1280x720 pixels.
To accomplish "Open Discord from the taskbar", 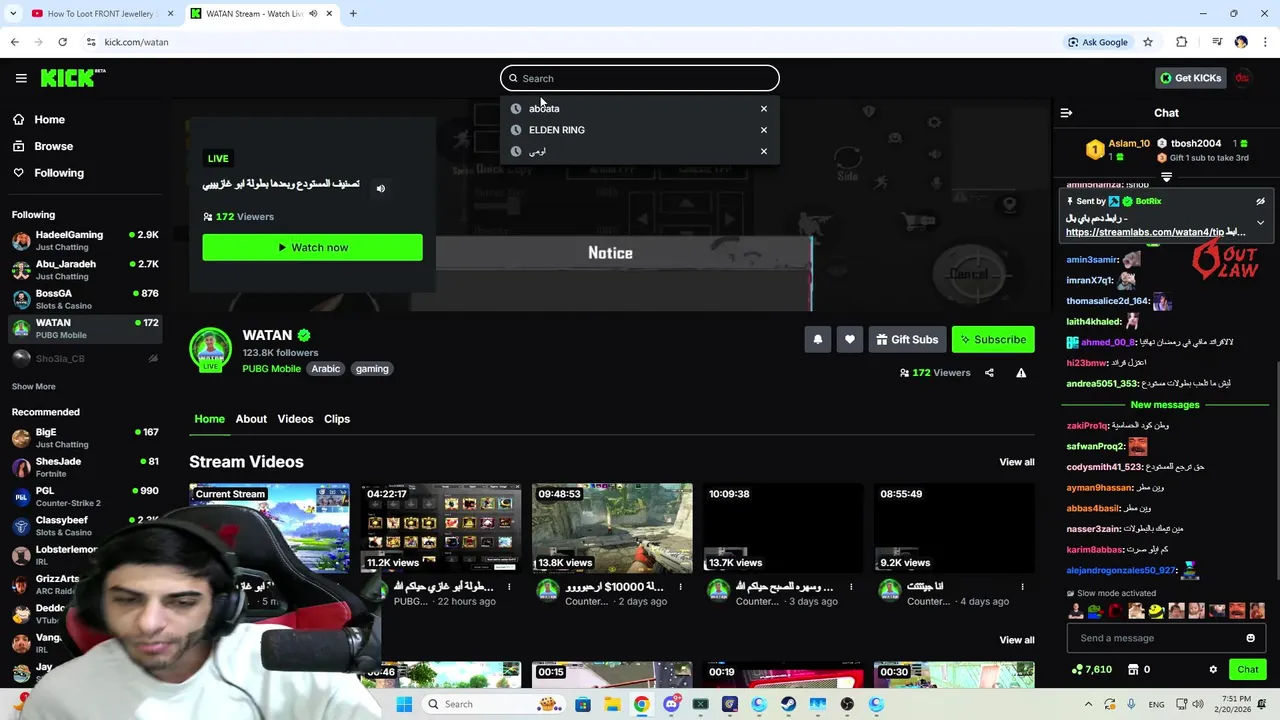I will tap(671, 704).
